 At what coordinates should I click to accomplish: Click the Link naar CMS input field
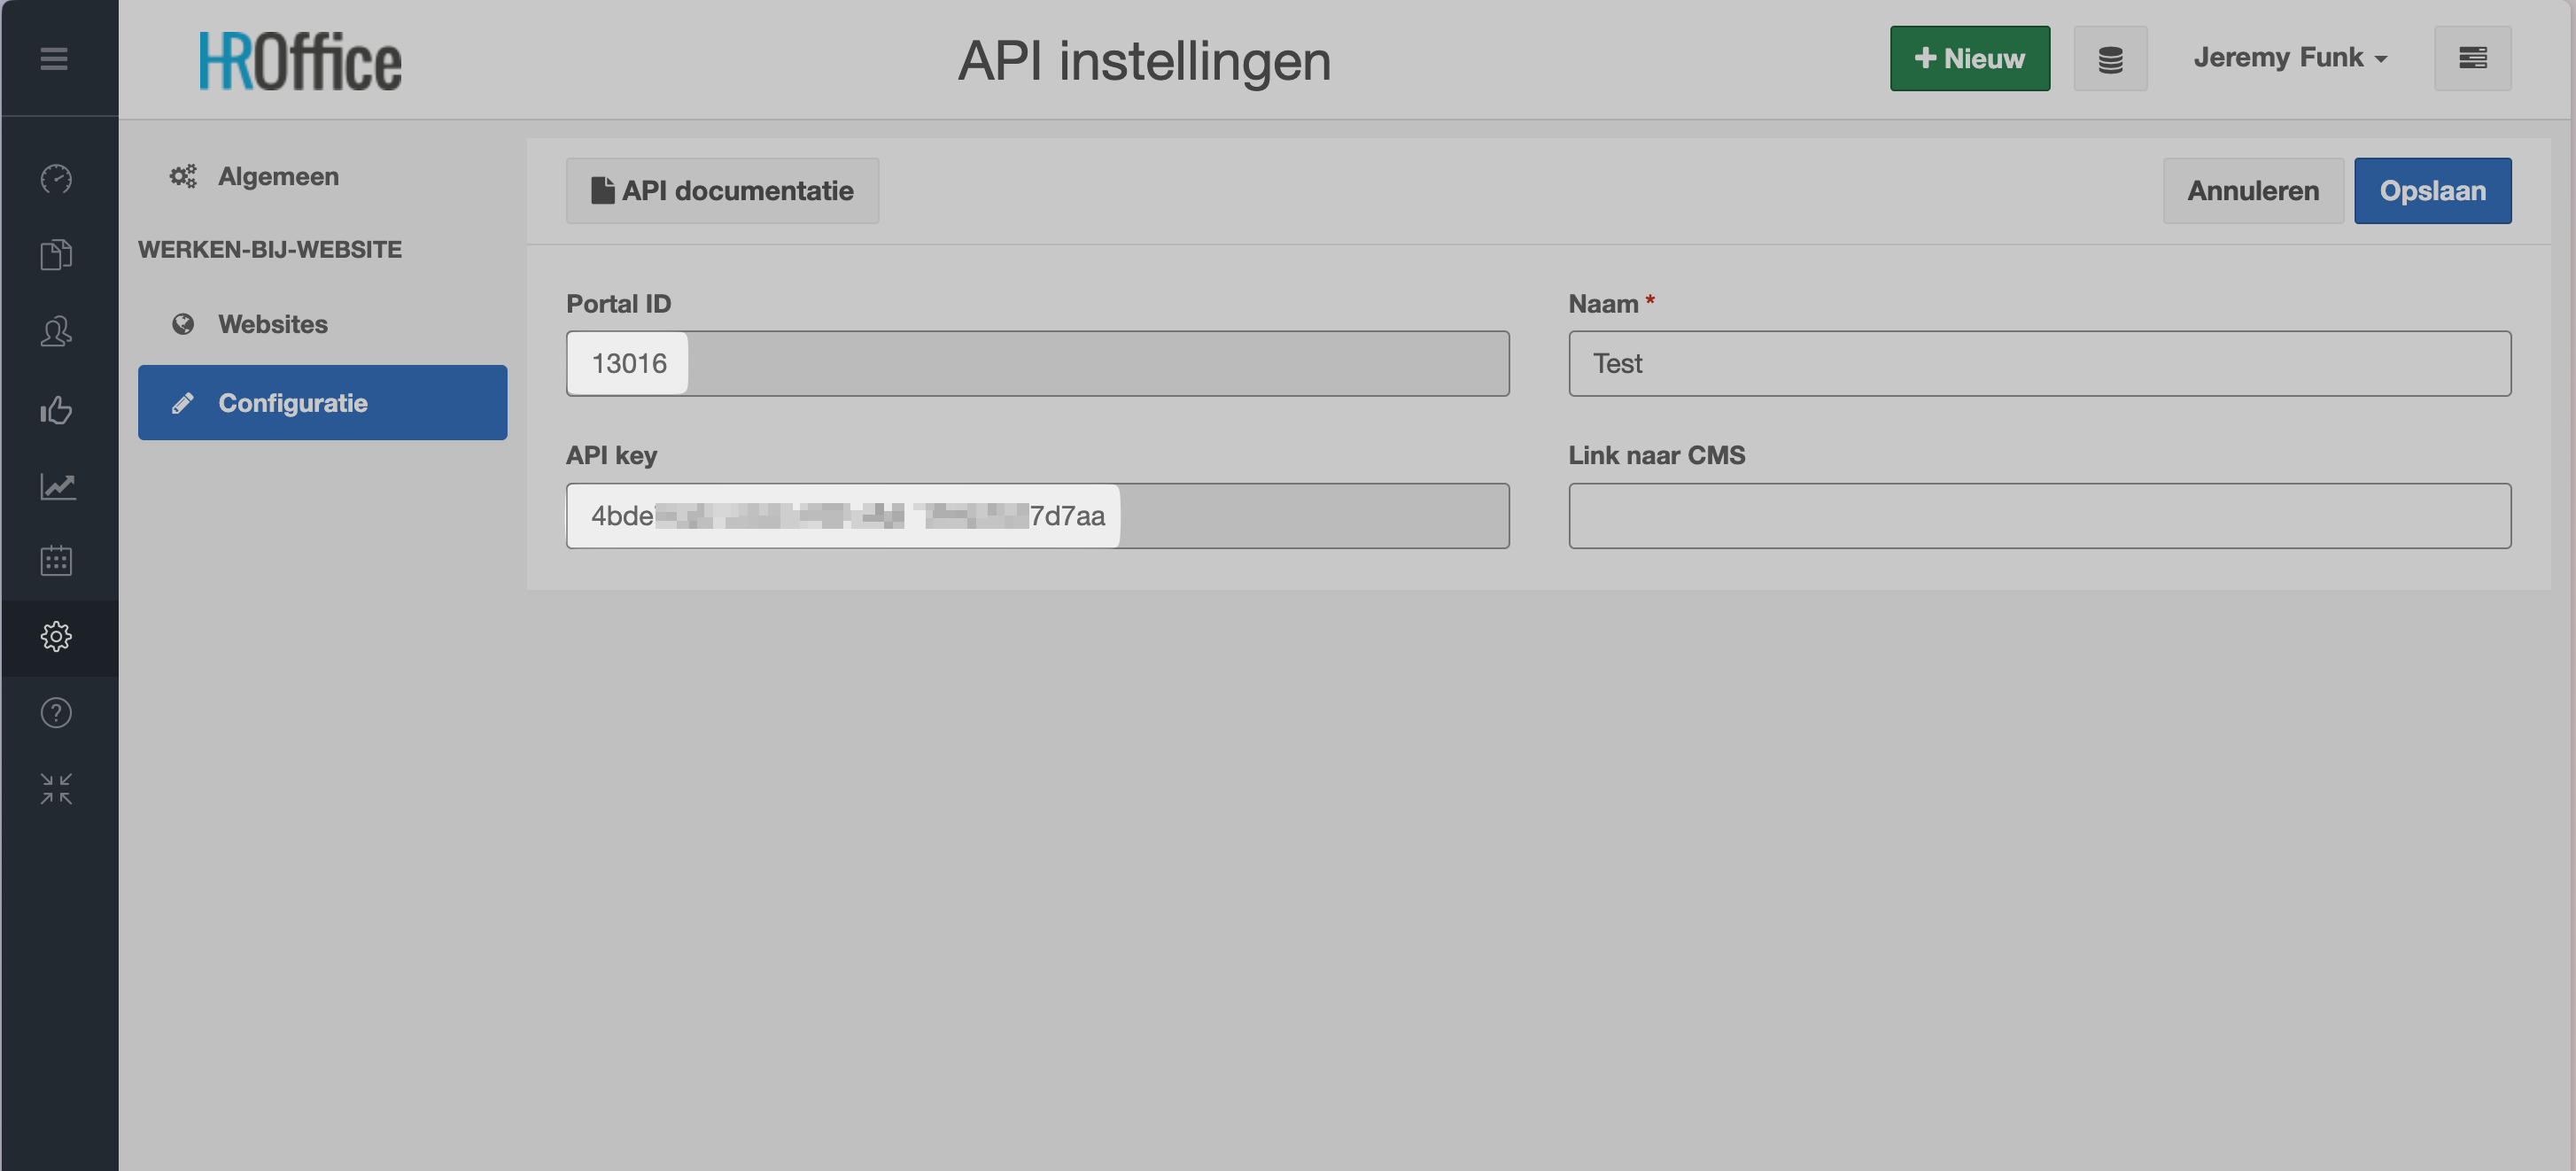2039,516
